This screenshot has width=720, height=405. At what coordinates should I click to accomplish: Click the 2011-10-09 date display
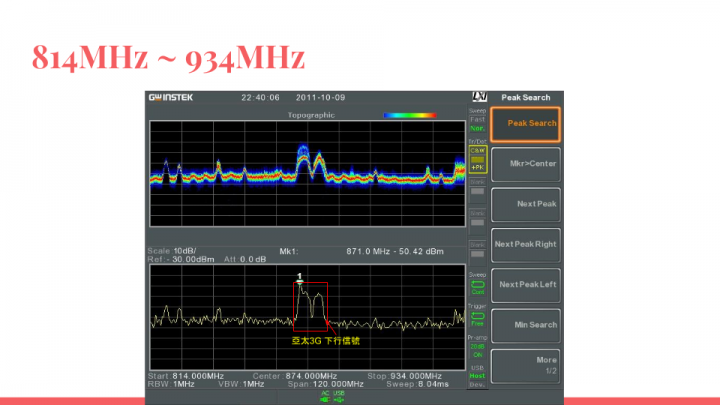point(321,97)
